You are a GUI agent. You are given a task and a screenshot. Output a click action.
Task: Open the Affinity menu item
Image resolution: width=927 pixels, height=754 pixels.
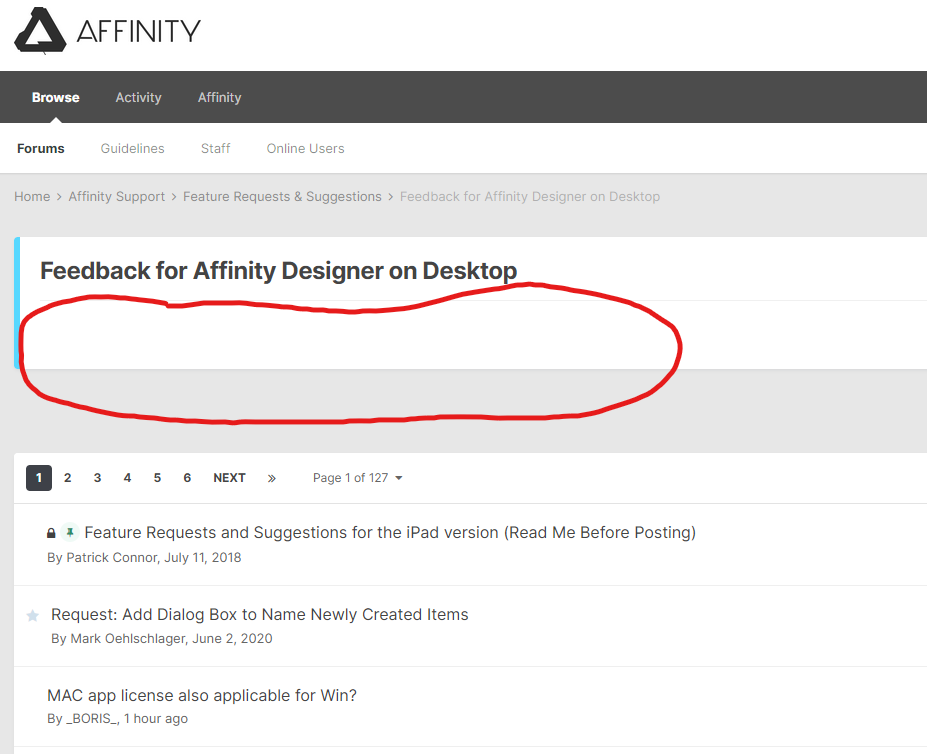[x=219, y=98]
